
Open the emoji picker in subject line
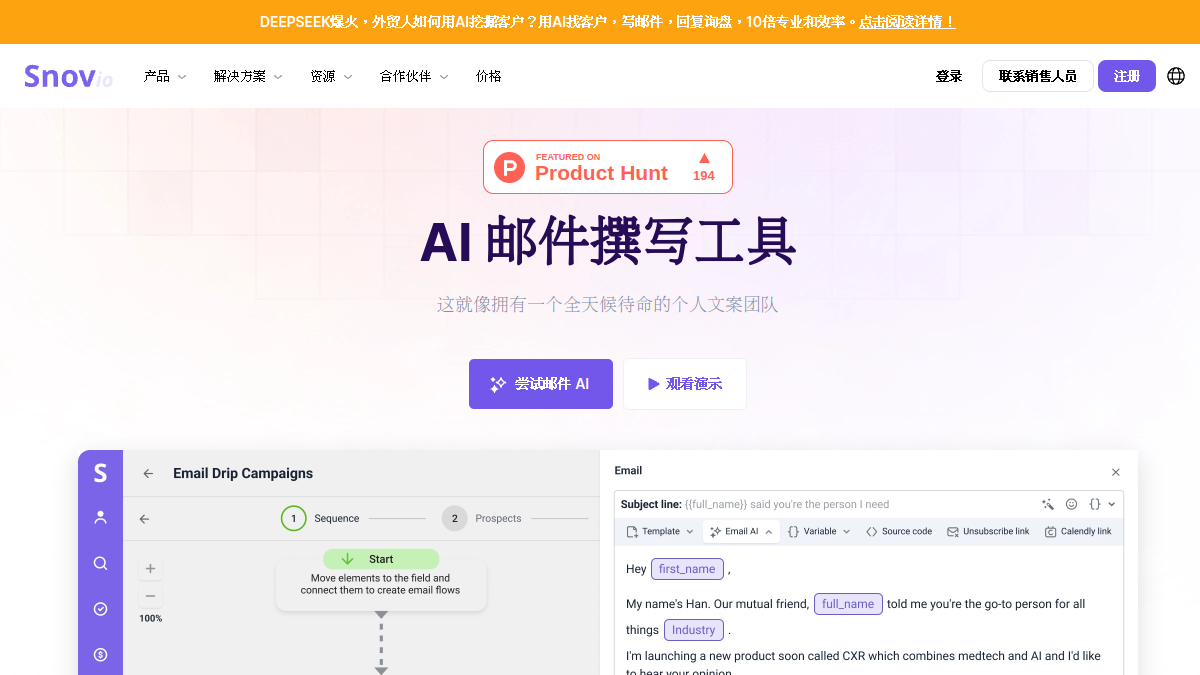pyautogui.click(x=1071, y=505)
